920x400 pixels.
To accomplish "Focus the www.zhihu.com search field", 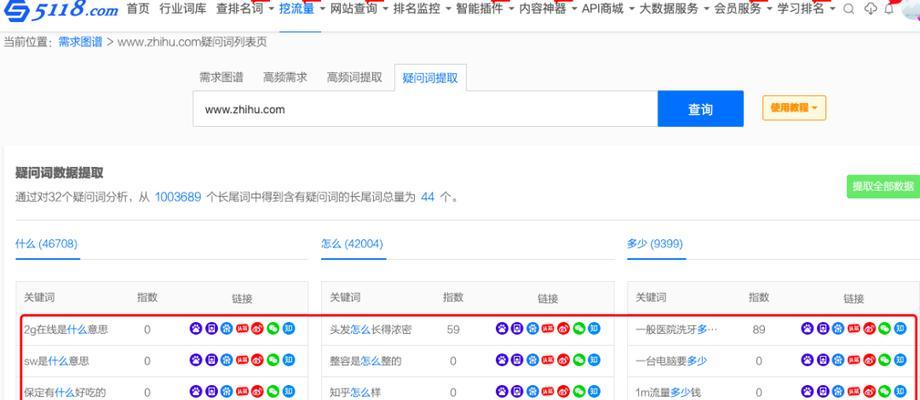I will (425, 109).
